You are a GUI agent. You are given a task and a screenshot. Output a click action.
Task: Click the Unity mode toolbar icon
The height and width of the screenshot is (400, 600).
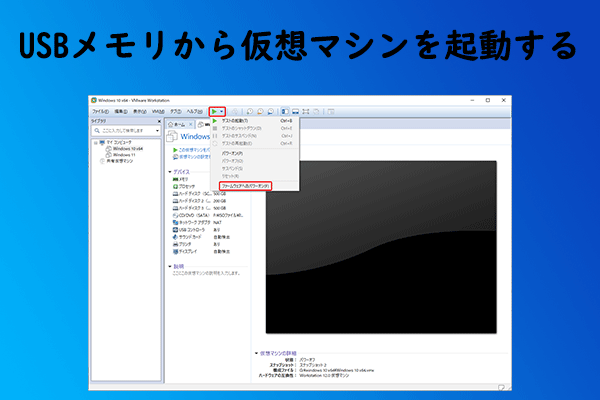coord(316,112)
